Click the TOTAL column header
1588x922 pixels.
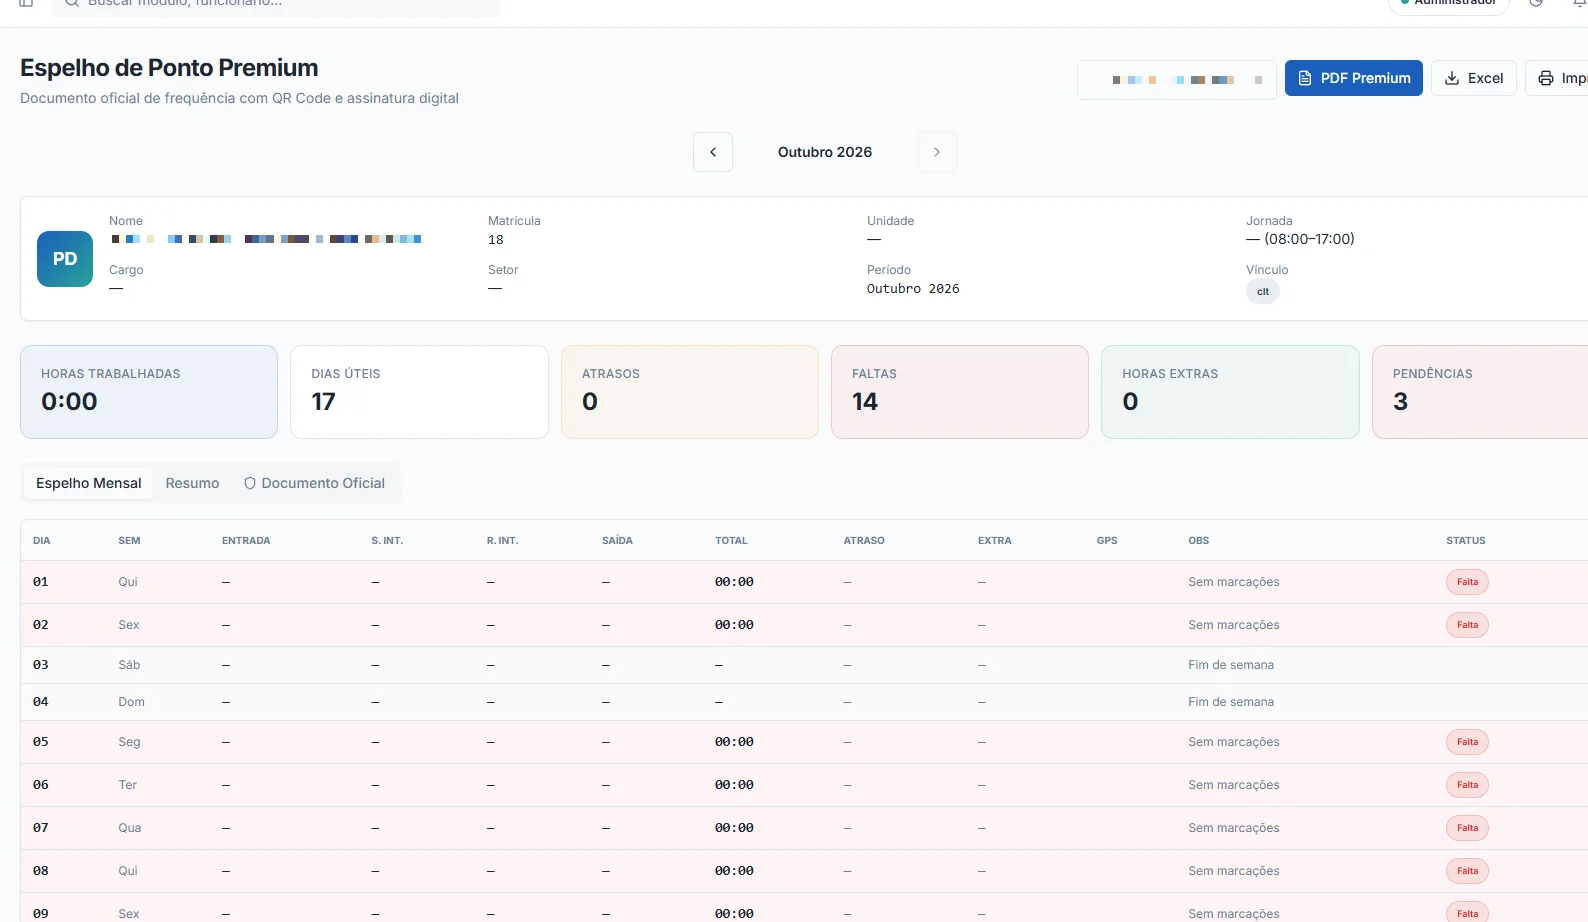(x=731, y=540)
